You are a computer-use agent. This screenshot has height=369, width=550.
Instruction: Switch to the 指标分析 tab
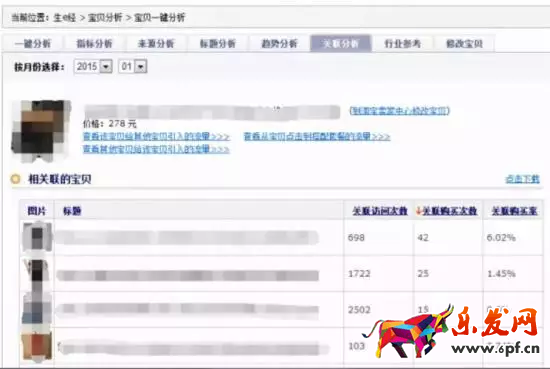click(94, 43)
